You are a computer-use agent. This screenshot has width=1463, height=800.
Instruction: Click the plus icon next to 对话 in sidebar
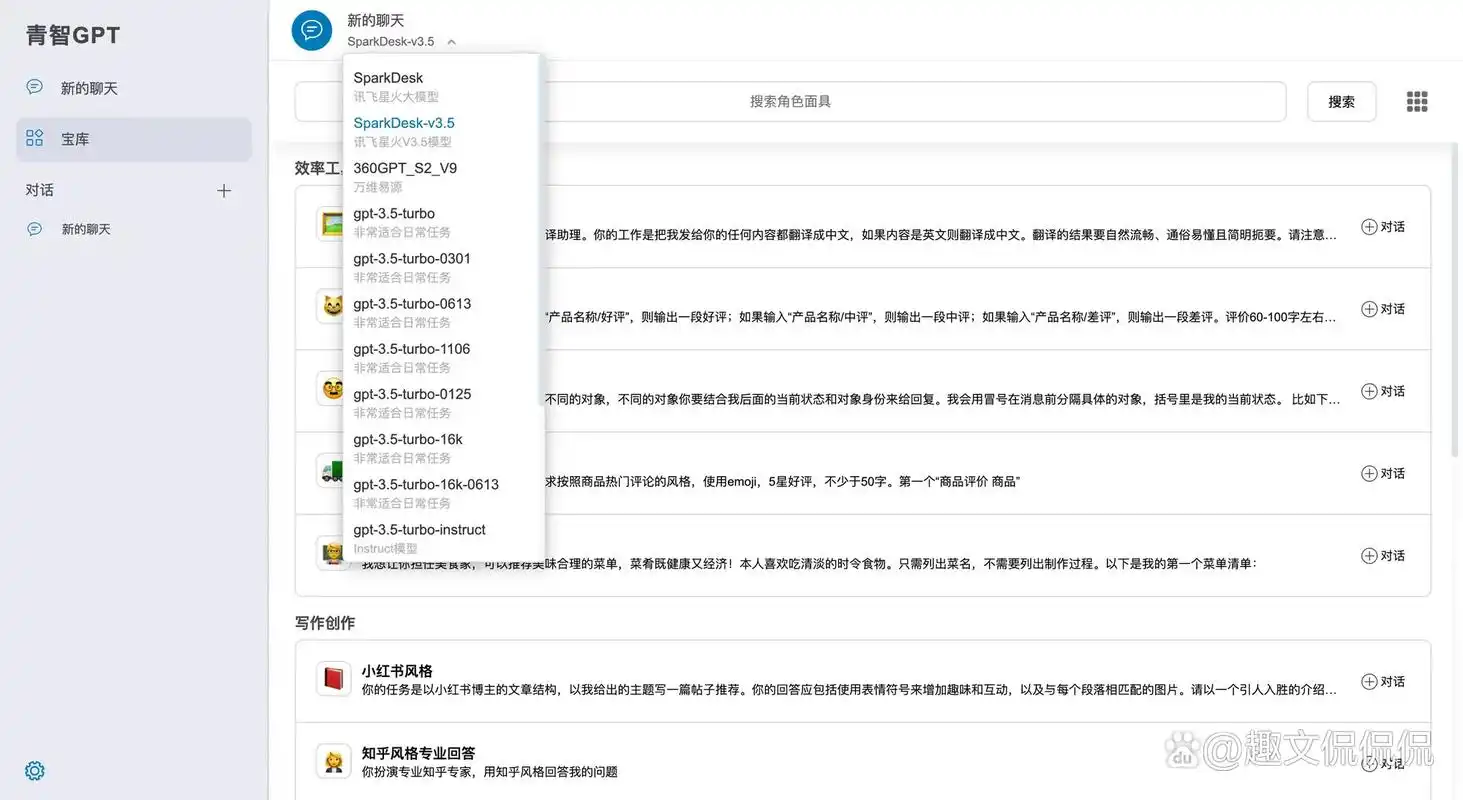point(224,189)
